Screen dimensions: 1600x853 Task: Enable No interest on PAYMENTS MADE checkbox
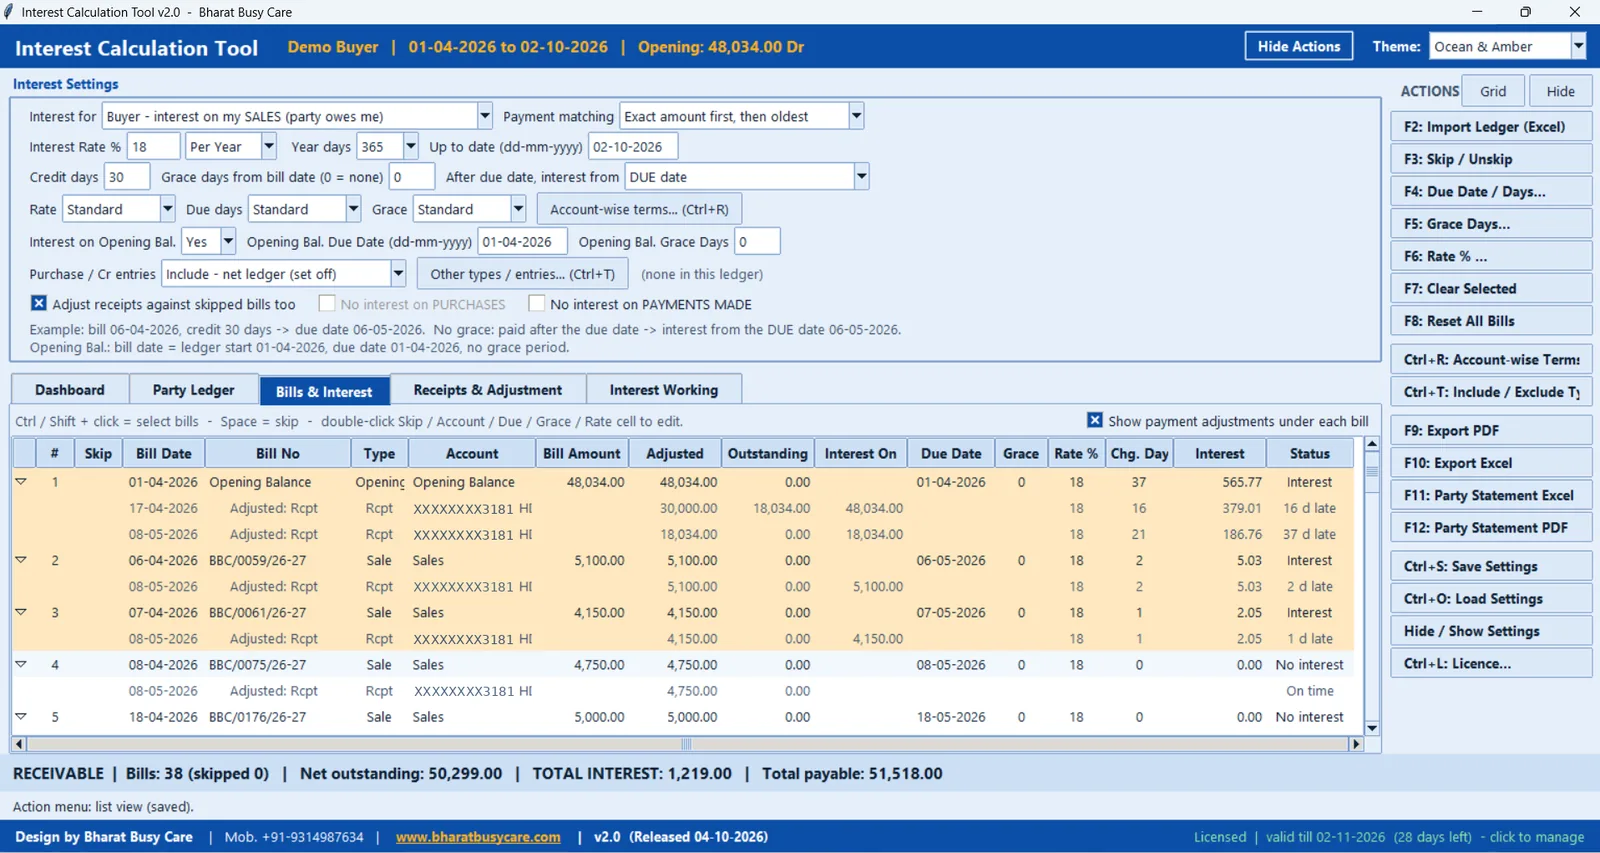coord(537,303)
